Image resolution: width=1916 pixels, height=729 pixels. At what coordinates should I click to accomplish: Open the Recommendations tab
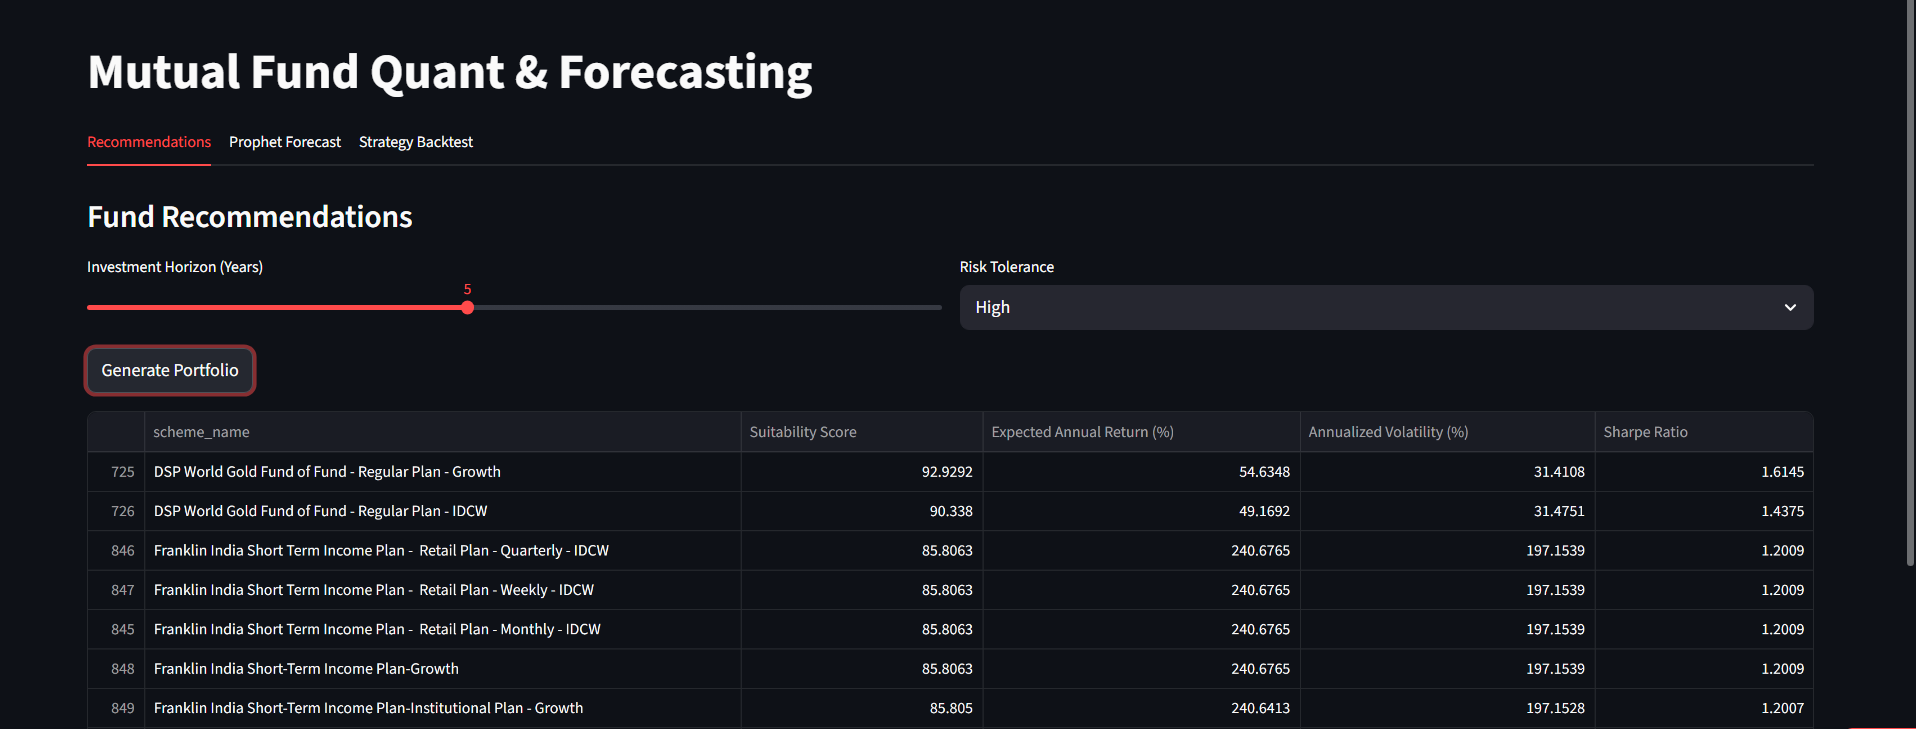(149, 142)
